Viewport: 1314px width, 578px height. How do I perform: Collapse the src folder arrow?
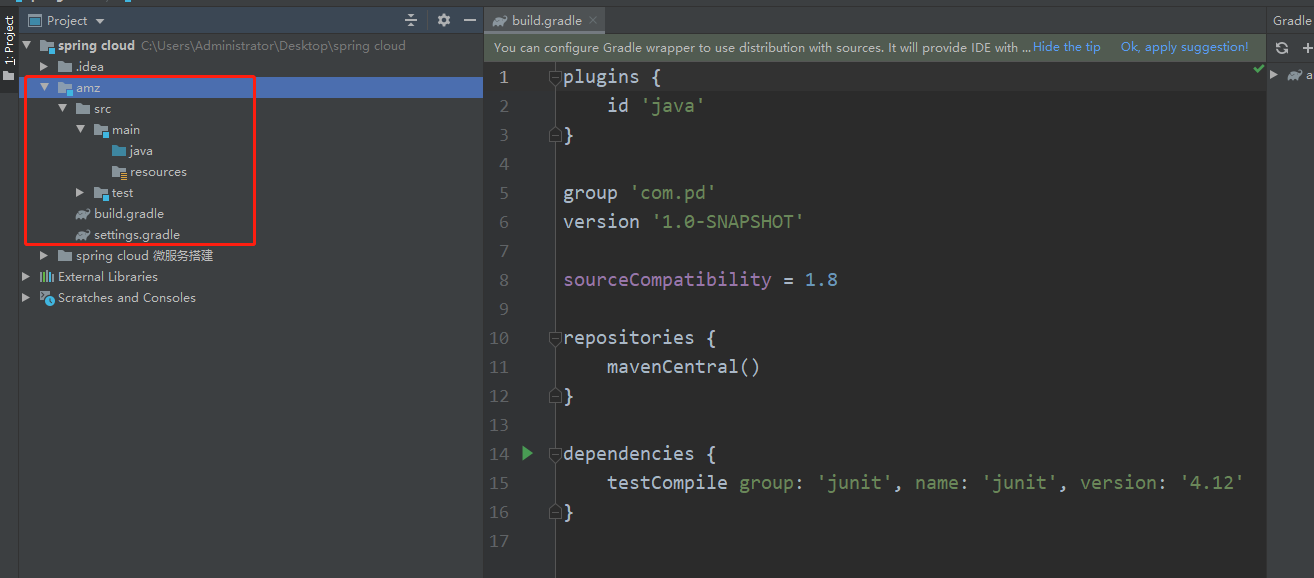point(63,109)
